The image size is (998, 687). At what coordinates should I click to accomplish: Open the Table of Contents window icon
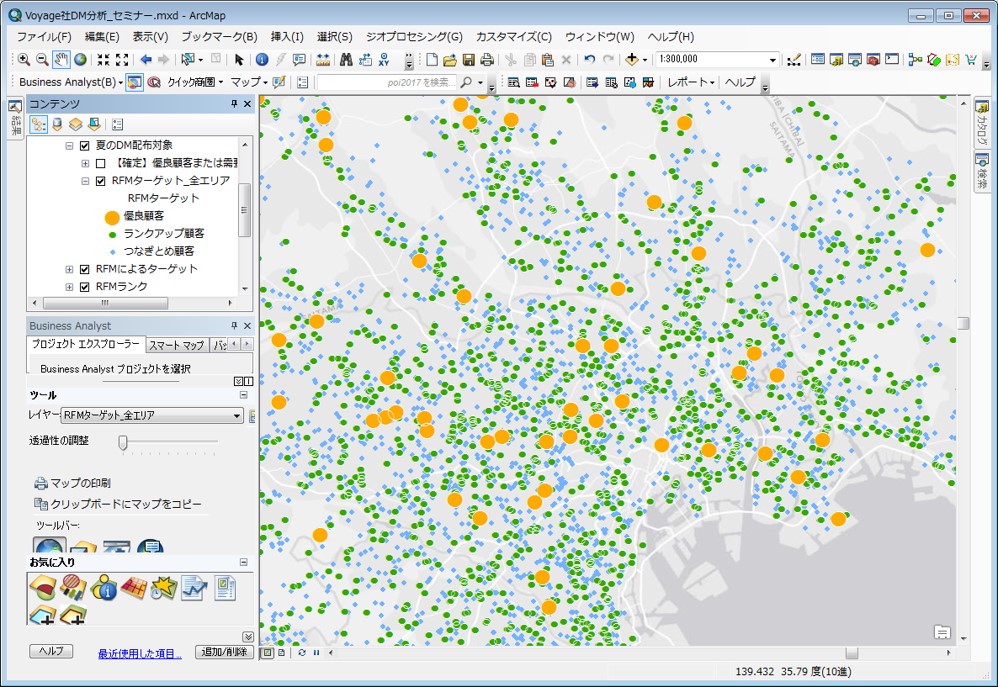point(818,59)
